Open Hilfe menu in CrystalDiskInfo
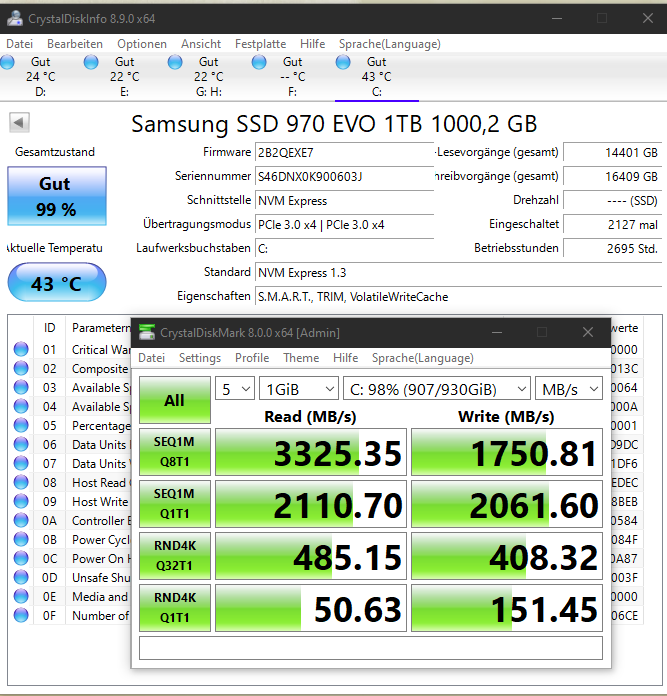667x696 pixels. pos(312,44)
